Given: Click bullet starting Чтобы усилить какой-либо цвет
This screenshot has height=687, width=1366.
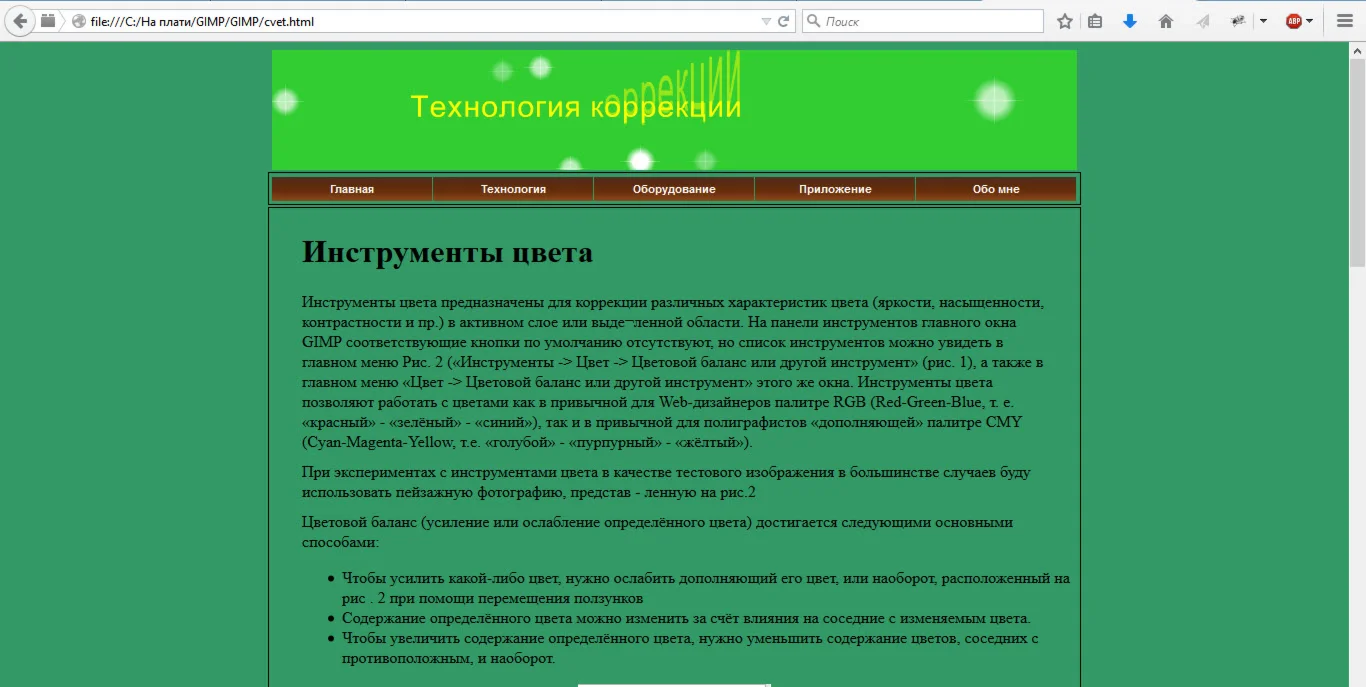Looking at the screenshot, I should click(706, 588).
